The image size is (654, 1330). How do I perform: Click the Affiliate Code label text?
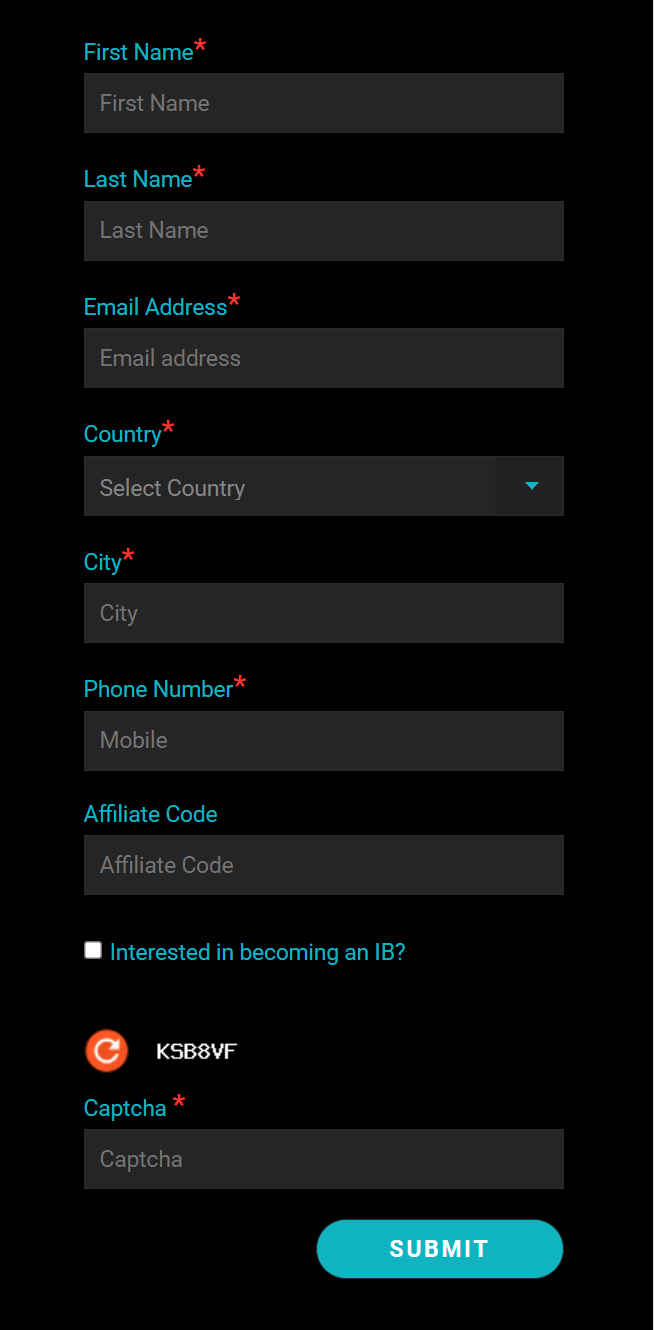[150, 814]
